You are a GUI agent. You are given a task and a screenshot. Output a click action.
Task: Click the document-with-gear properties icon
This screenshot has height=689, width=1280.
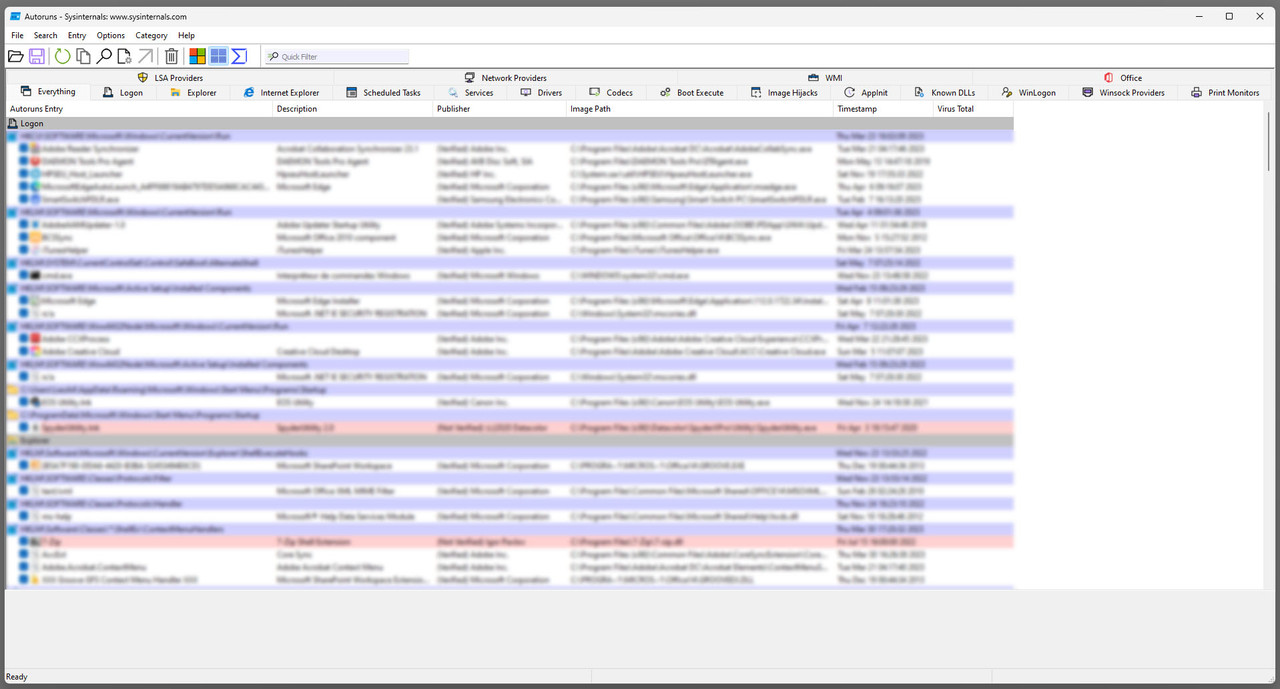pyautogui.click(x=124, y=56)
